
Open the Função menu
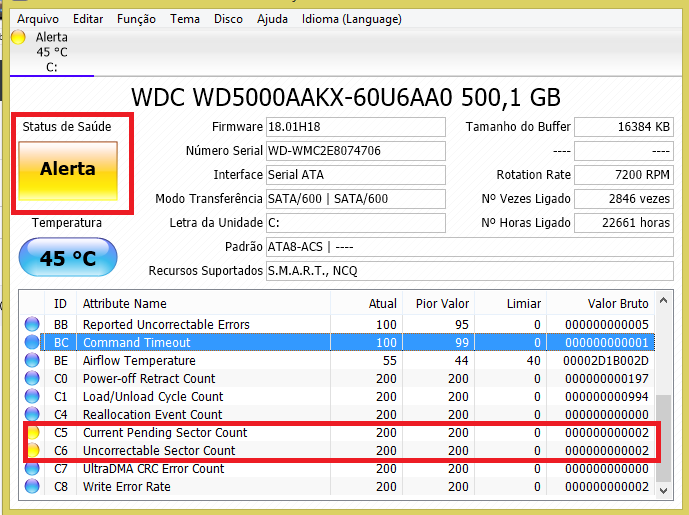(x=136, y=19)
